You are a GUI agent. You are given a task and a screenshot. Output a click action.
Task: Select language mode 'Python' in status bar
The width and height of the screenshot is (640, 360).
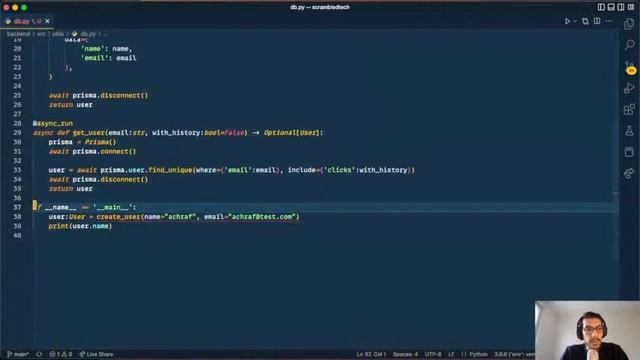coord(478,354)
